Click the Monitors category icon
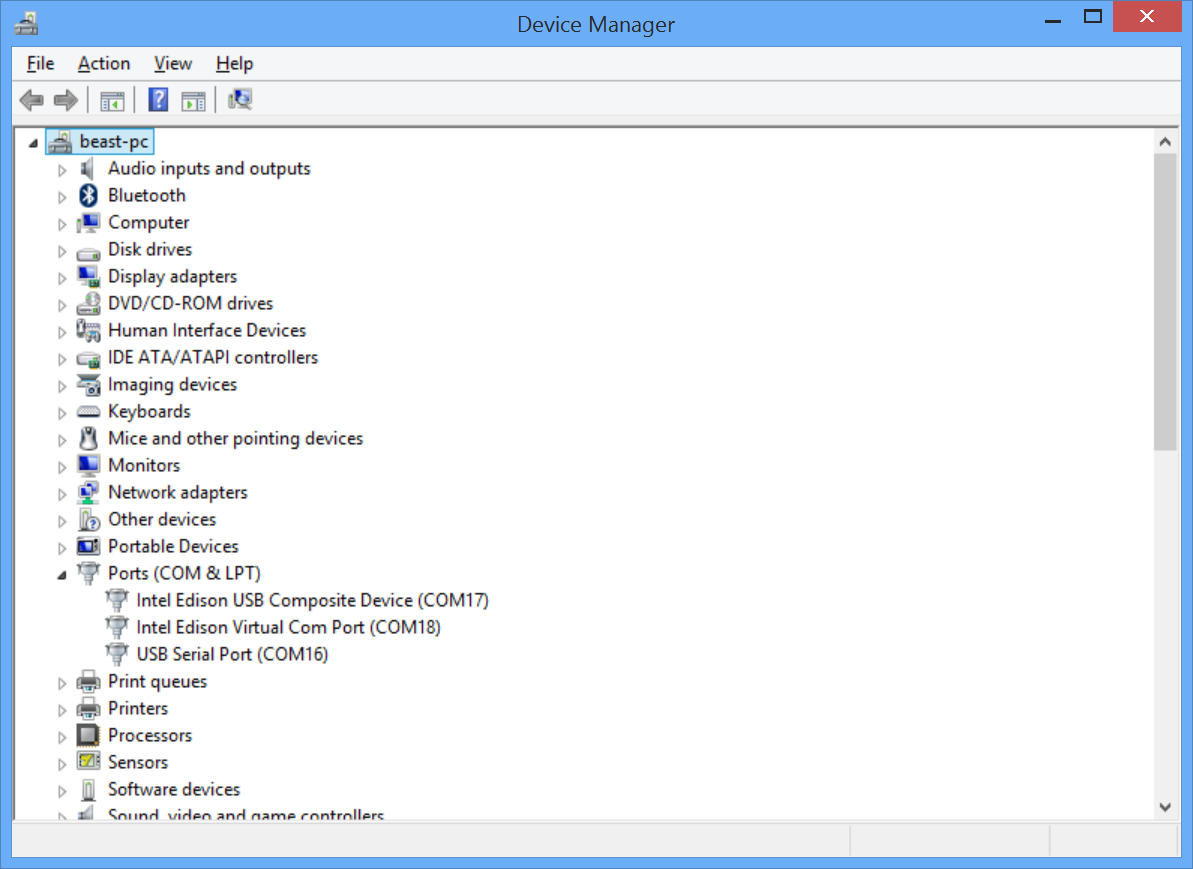This screenshot has width=1193, height=869. coord(88,466)
